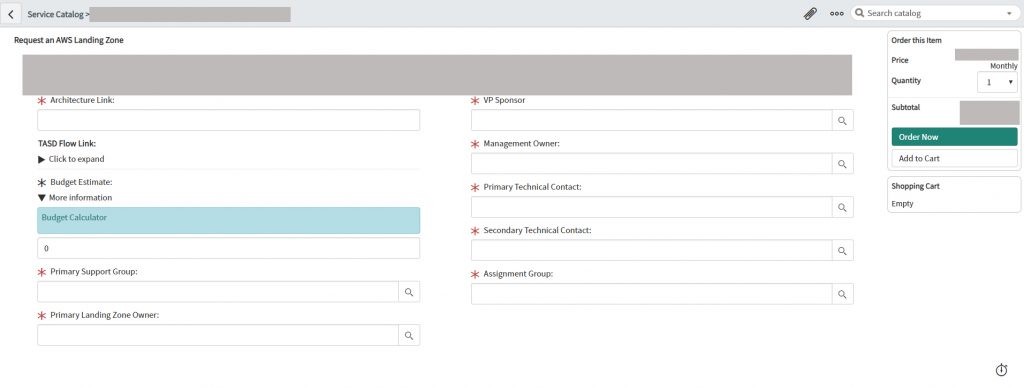The width and height of the screenshot is (1024, 388).
Task: Click the Order Now button
Action: click(x=954, y=137)
